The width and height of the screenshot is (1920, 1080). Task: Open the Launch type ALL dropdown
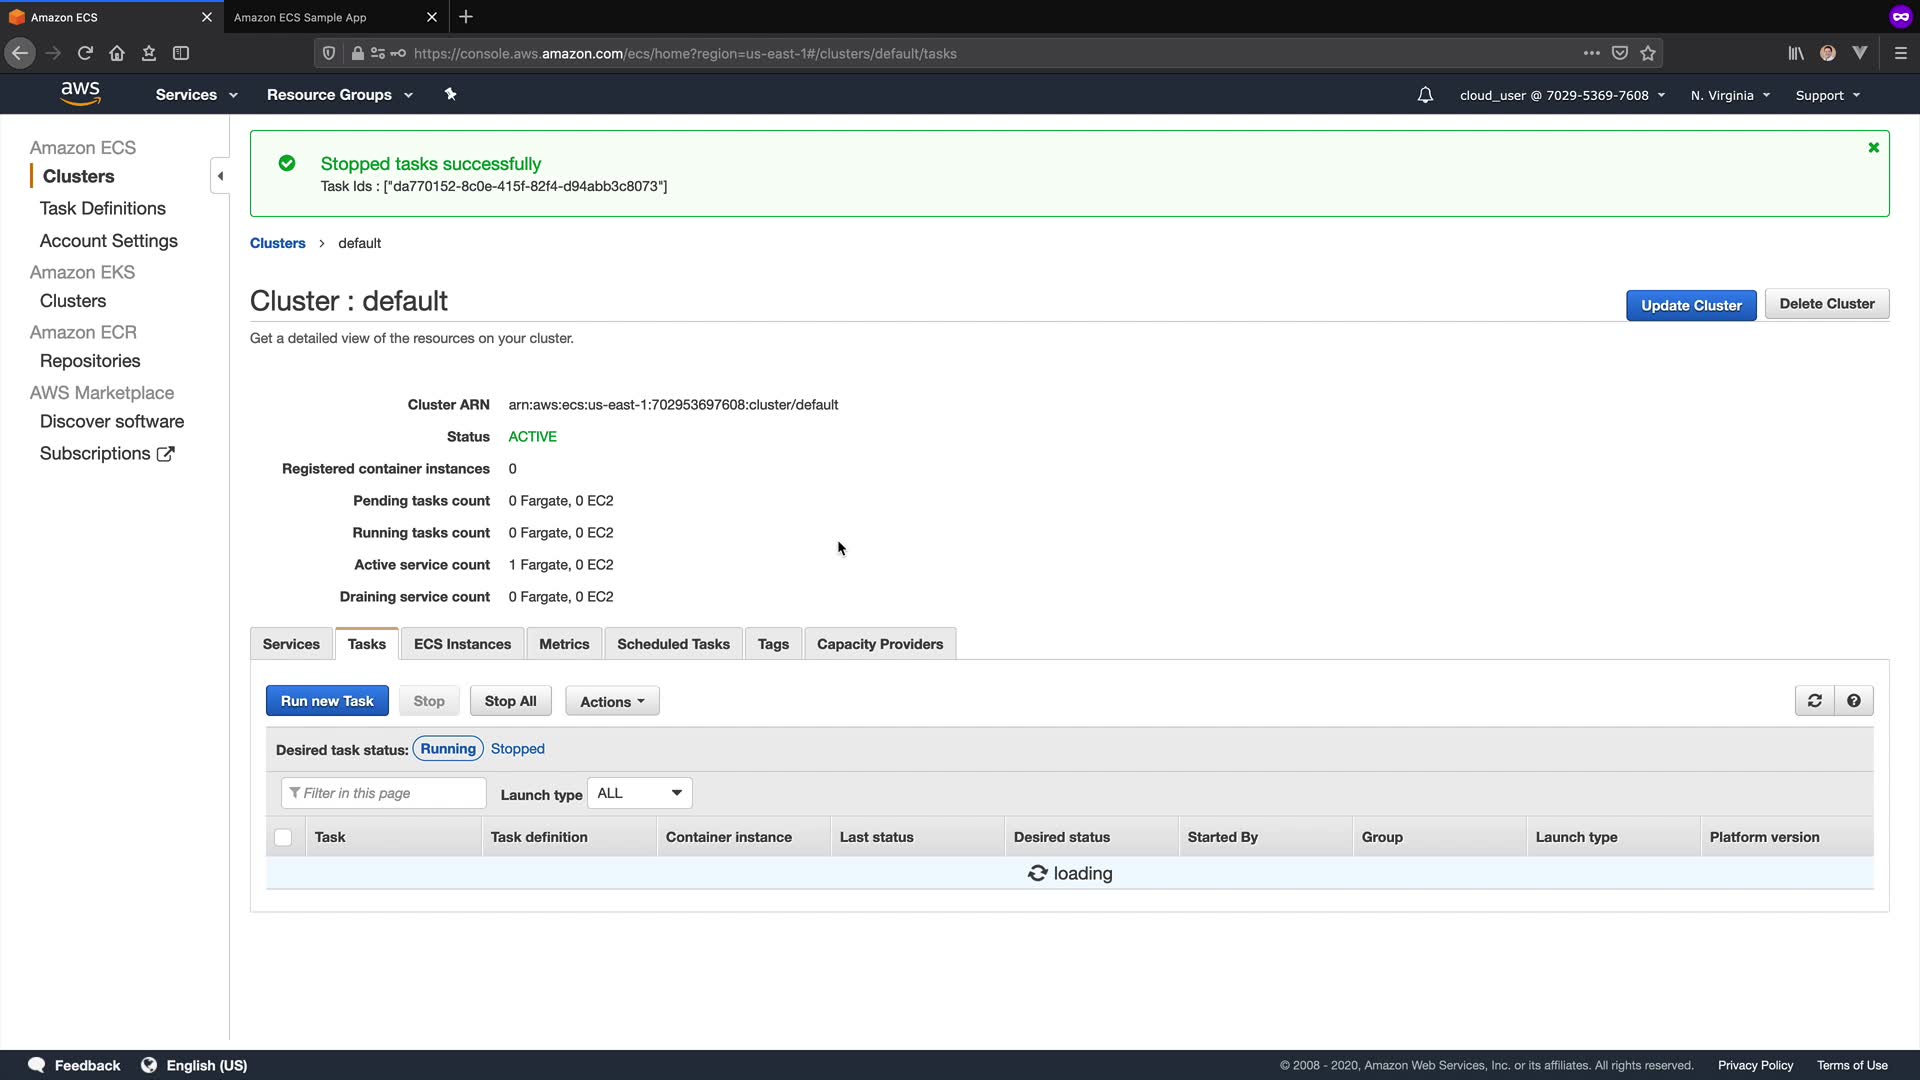tap(639, 793)
